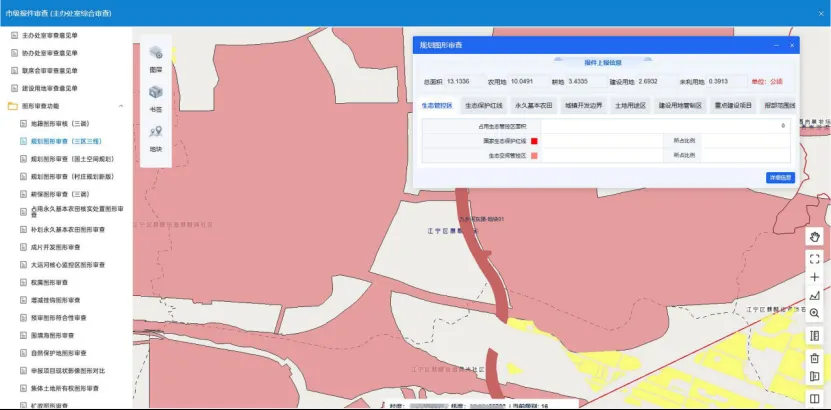Open 预审图形符合性审查 item
Viewport: 831px width, 410px height.
tap(58, 318)
